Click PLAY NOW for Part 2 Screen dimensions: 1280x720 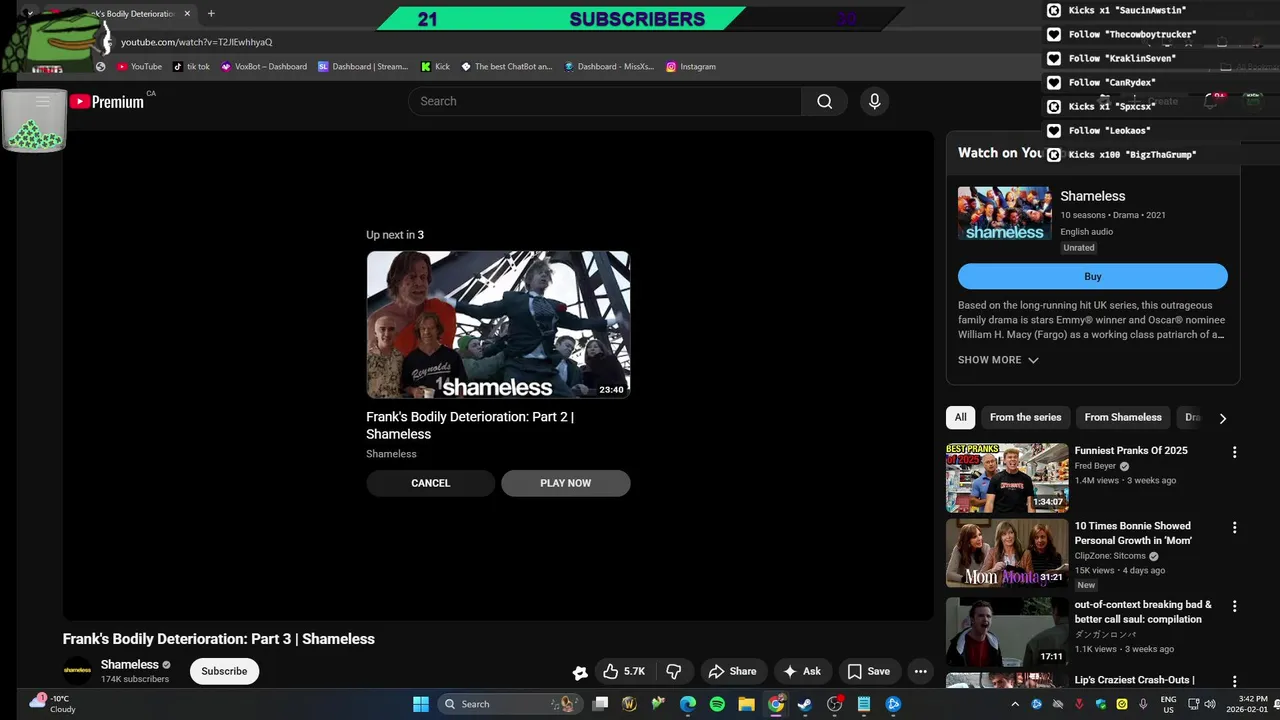click(x=565, y=483)
